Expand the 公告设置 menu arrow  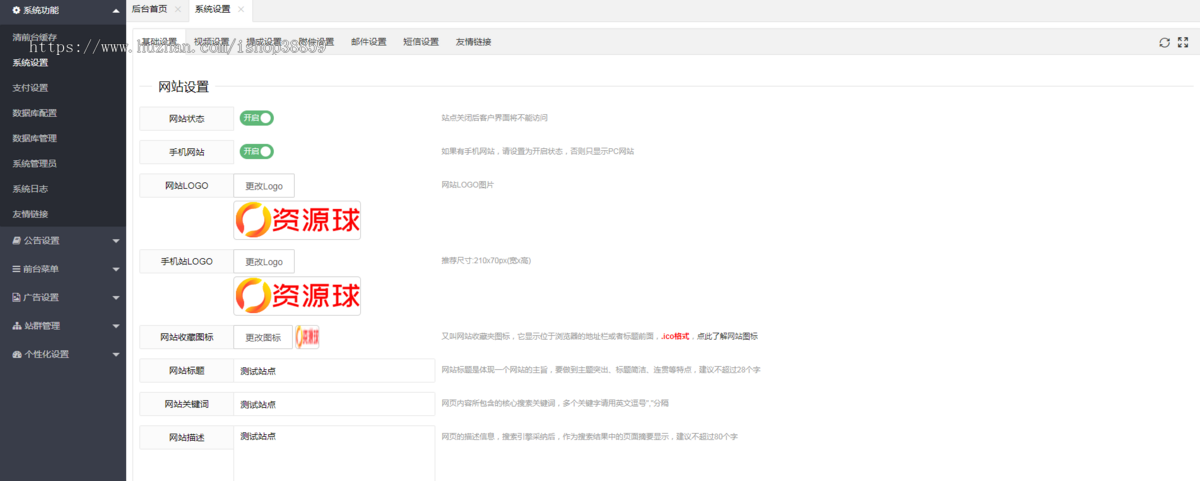[x=116, y=241]
